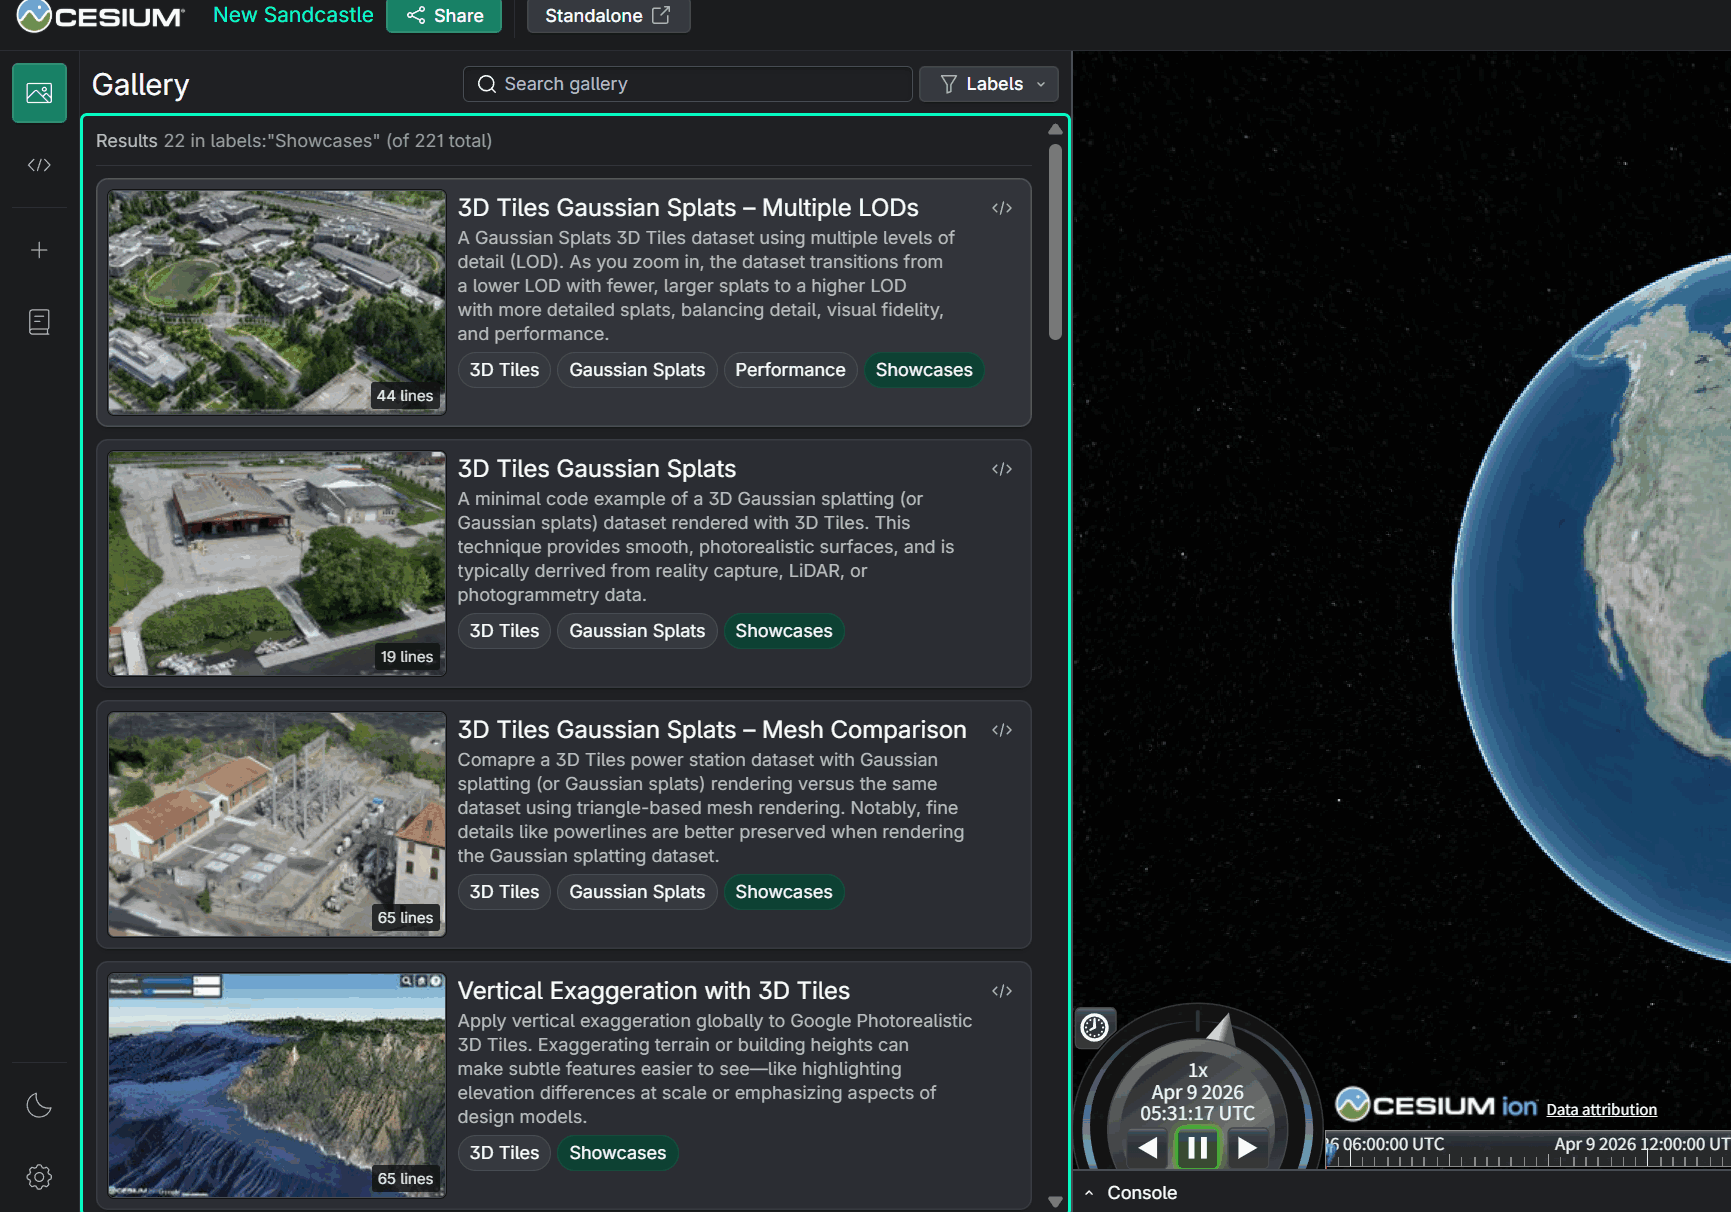This screenshot has width=1731, height=1212.
Task: Focus the Search gallery input field
Action: tap(687, 84)
